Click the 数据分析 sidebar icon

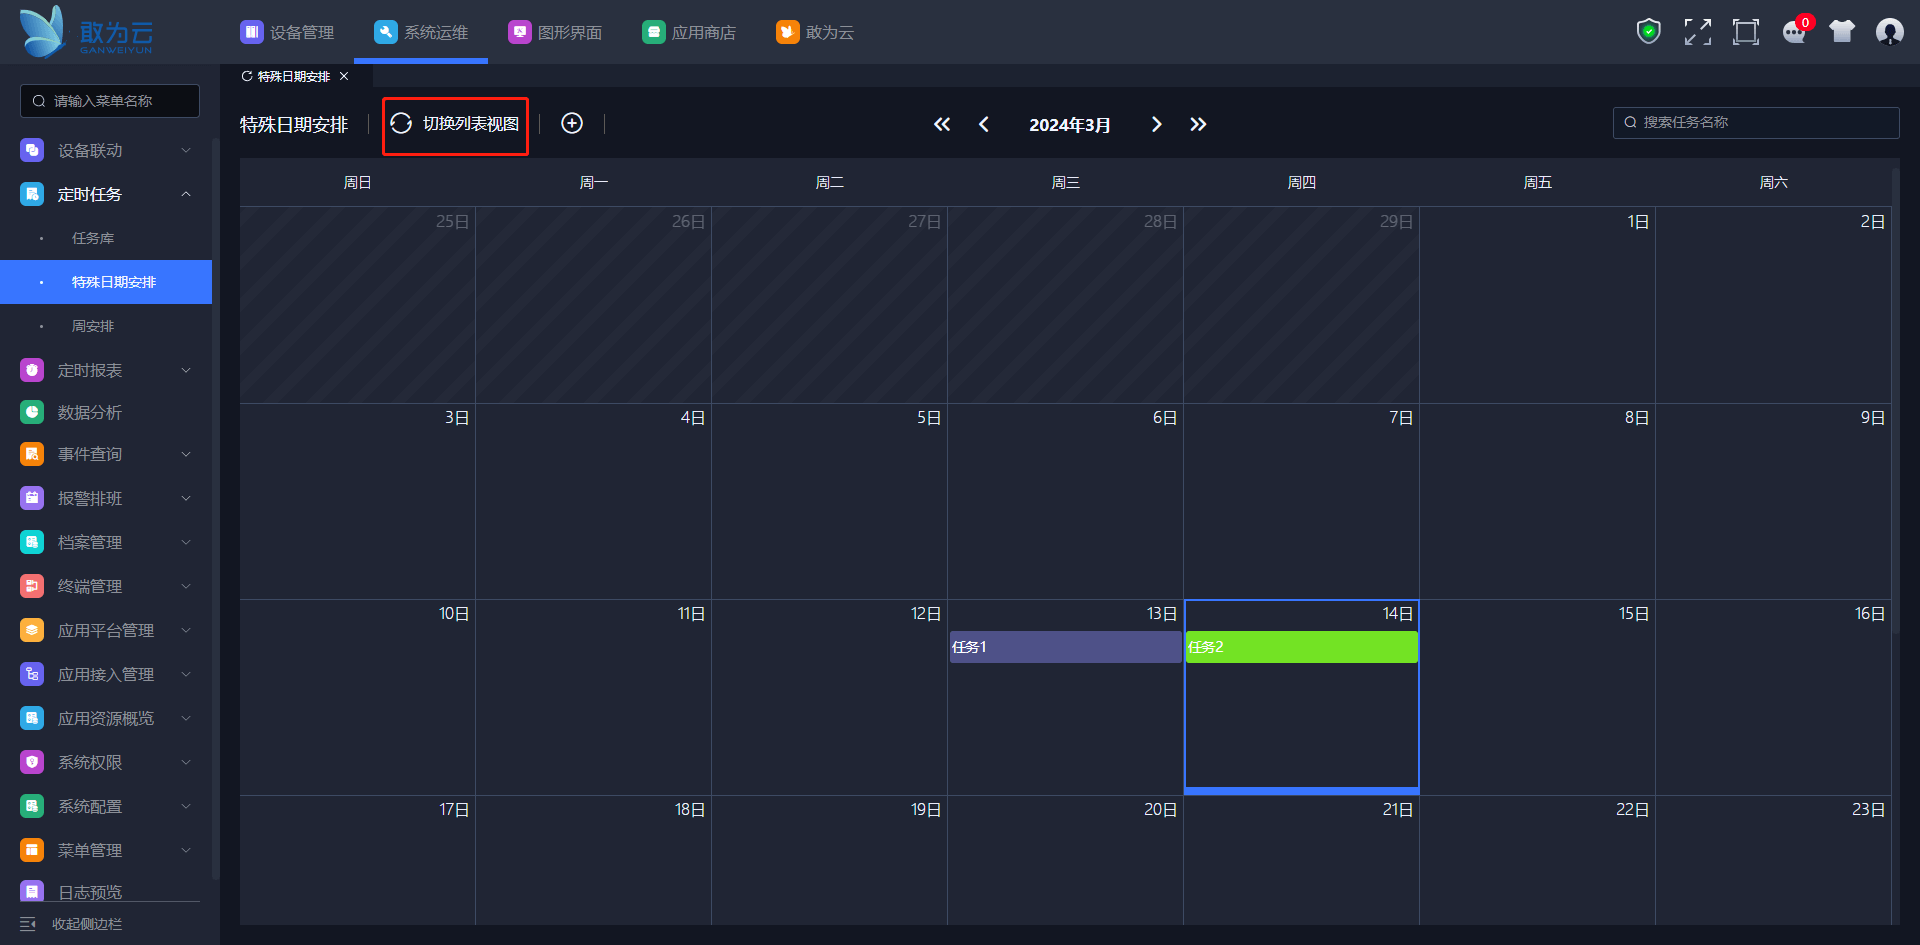pyautogui.click(x=32, y=412)
